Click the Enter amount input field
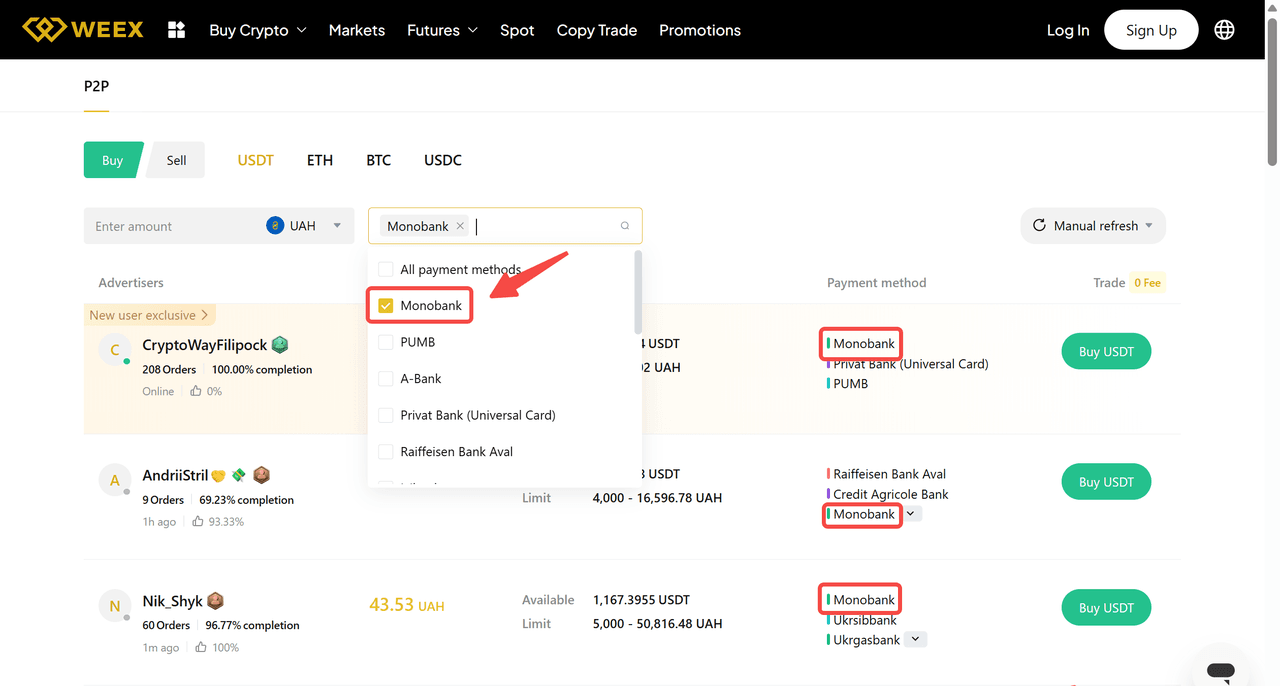This screenshot has height=686, width=1280. (170, 226)
